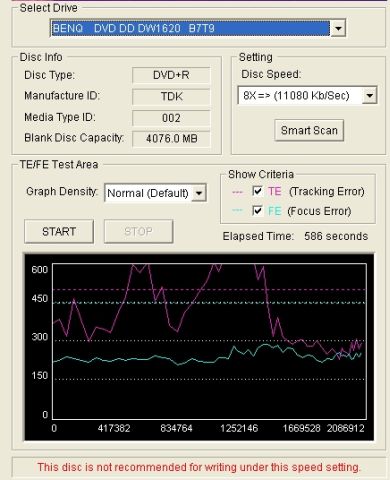Click the 'Elapsed Time:' label
The width and height of the screenshot is (390, 480).
pyautogui.click(x=258, y=236)
